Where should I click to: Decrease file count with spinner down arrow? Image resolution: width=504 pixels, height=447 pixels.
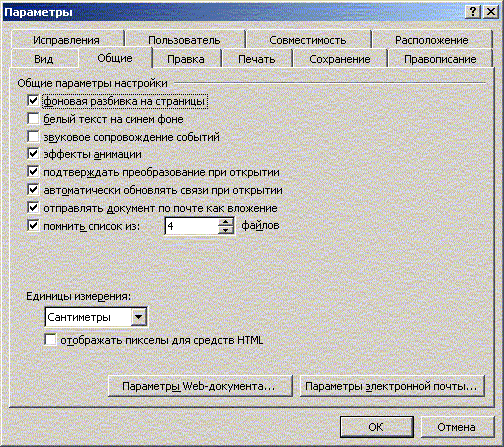click(x=226, y=230)
